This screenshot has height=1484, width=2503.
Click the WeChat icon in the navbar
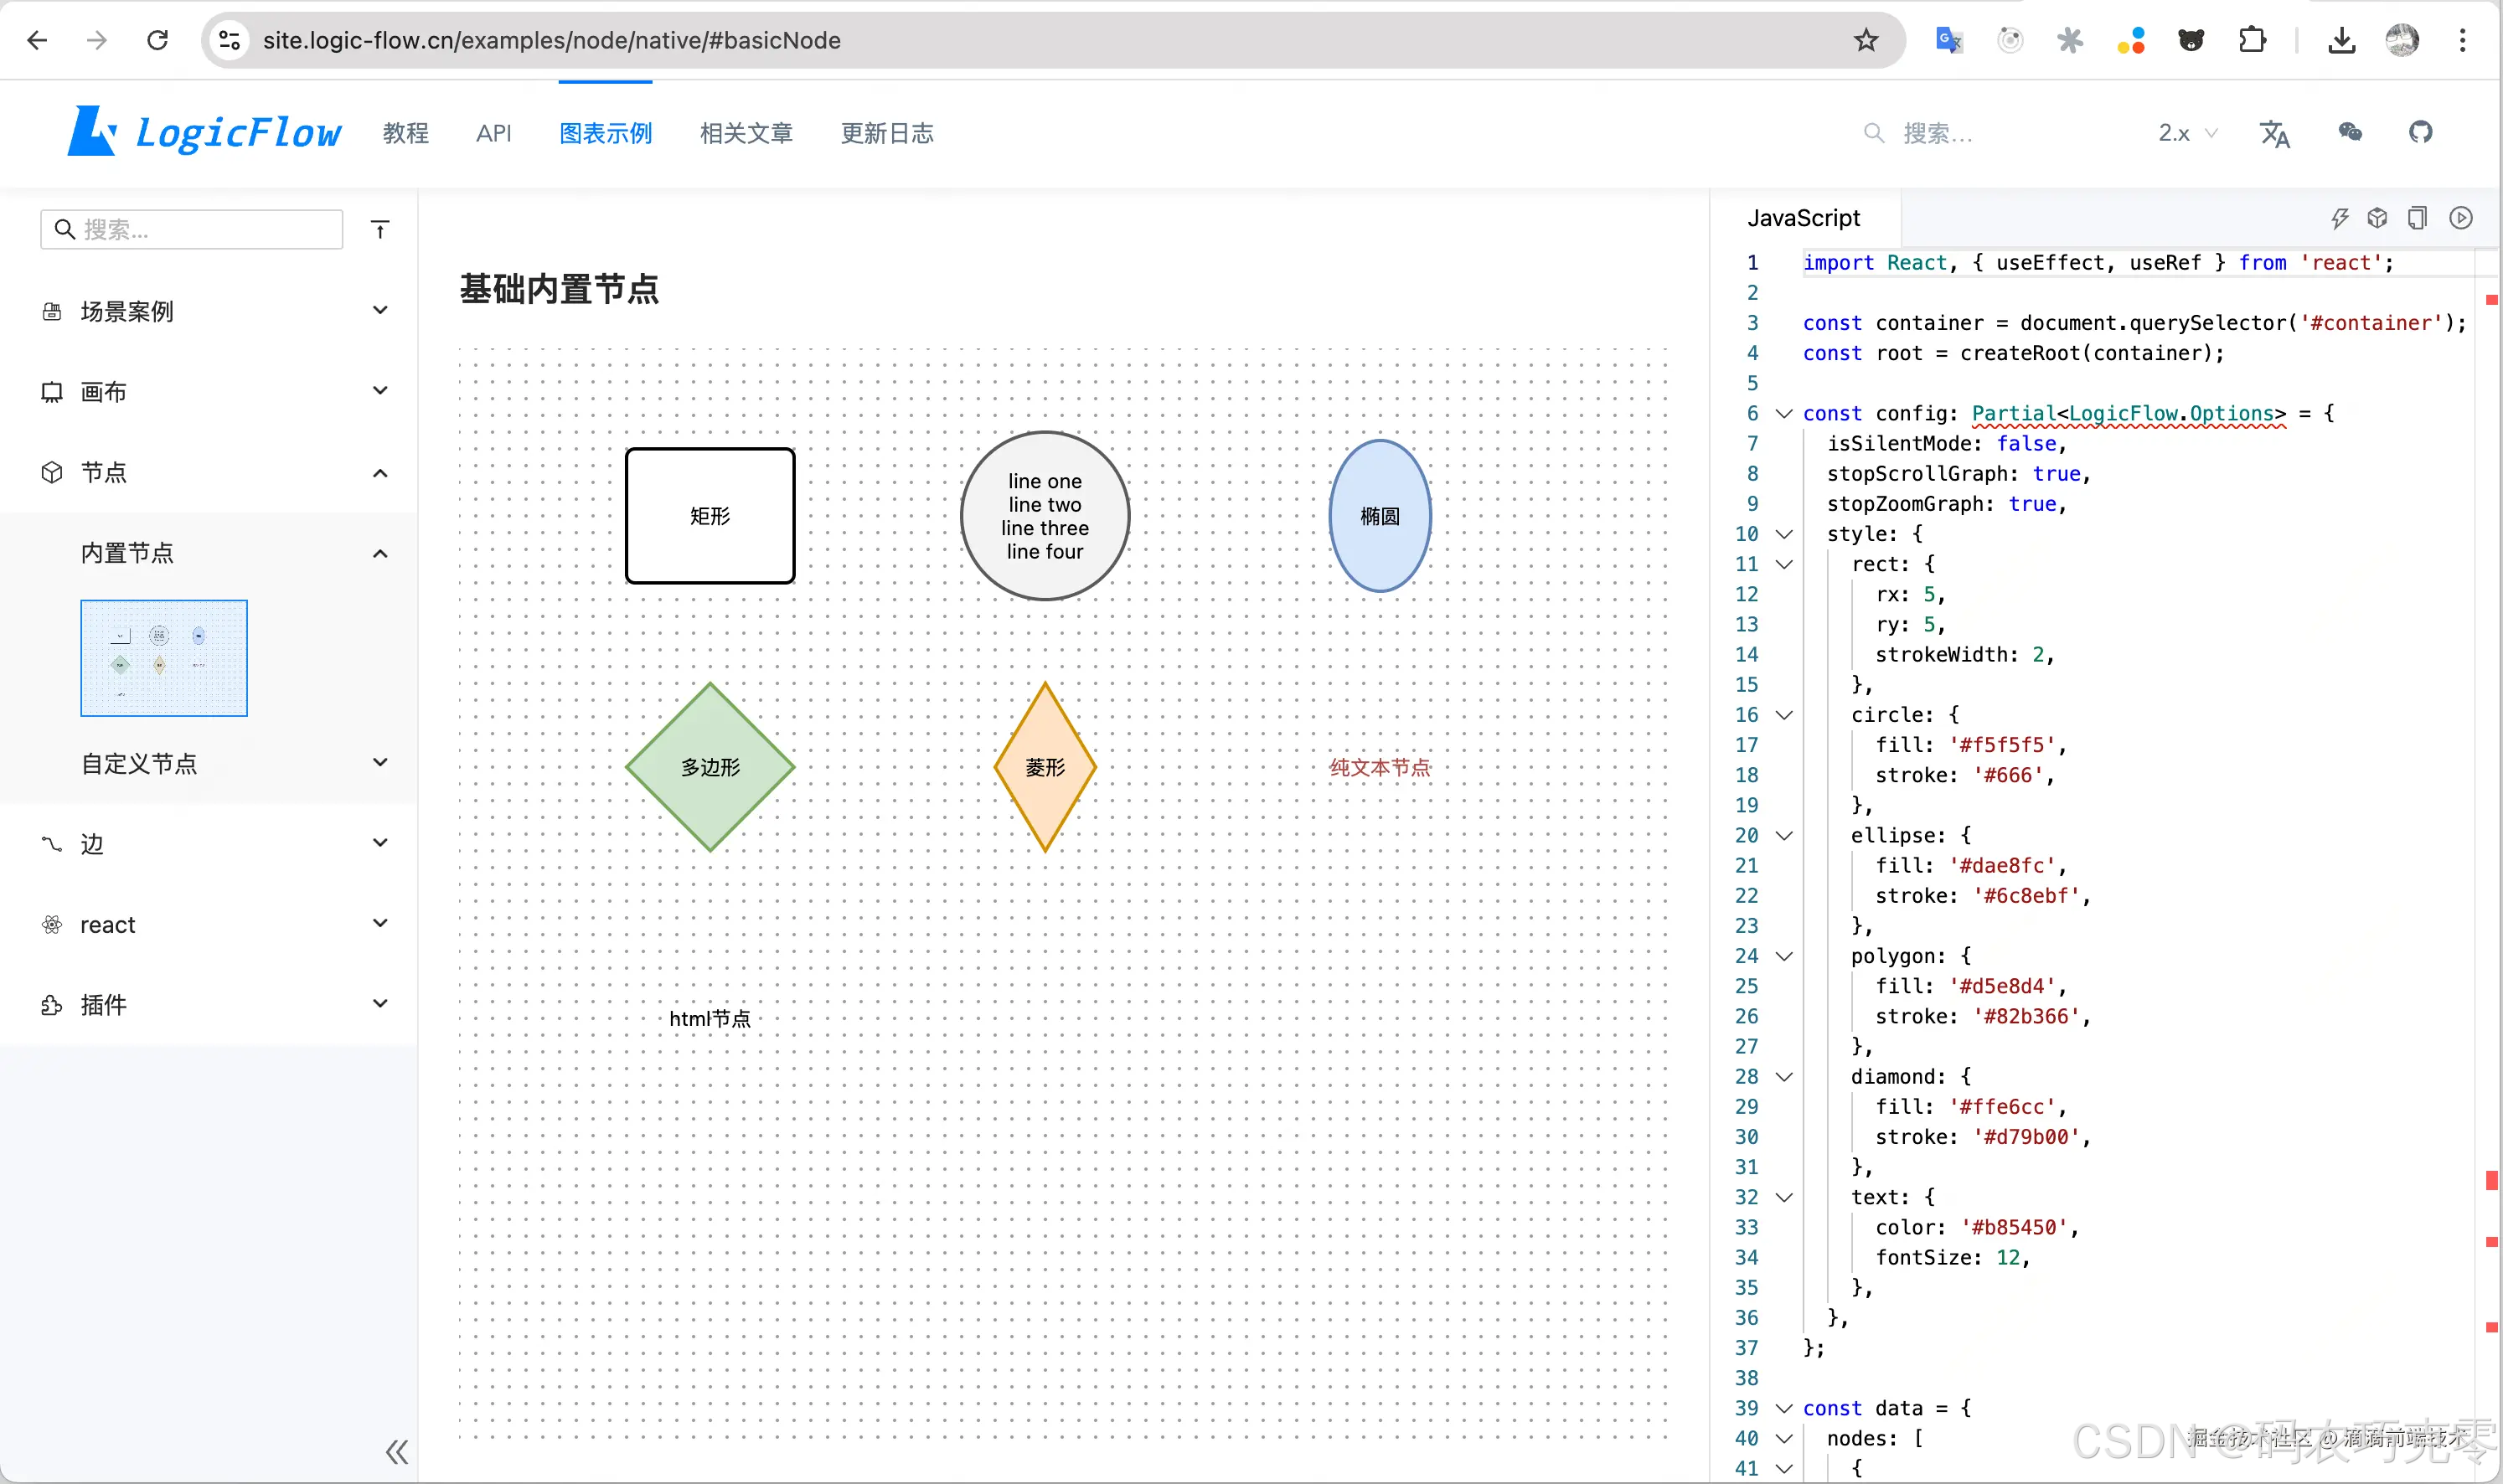(2349, 132)
